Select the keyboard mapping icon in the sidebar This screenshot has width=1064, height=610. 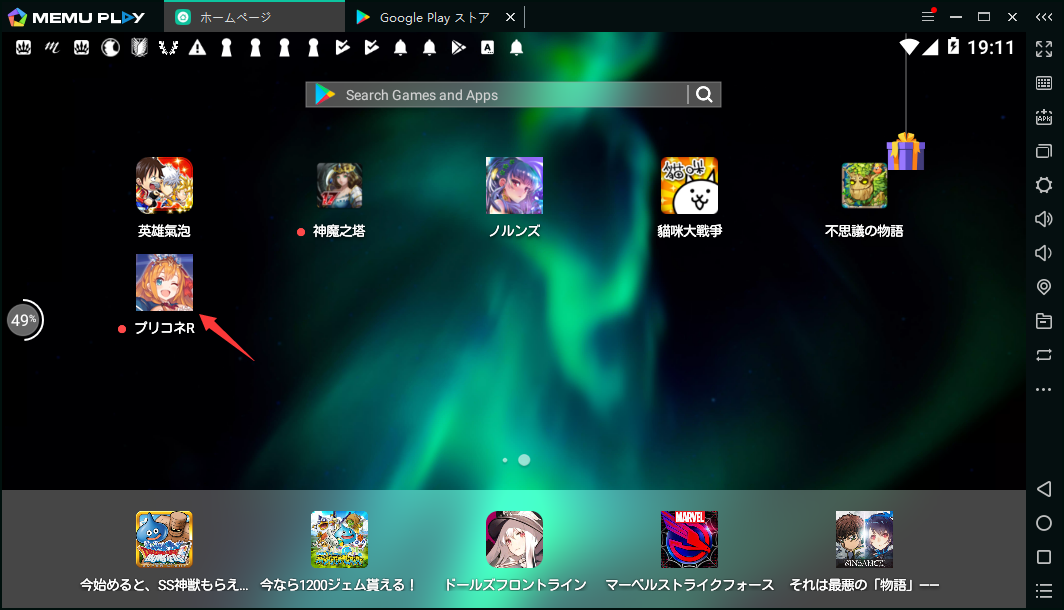(x=1044, y=83)
